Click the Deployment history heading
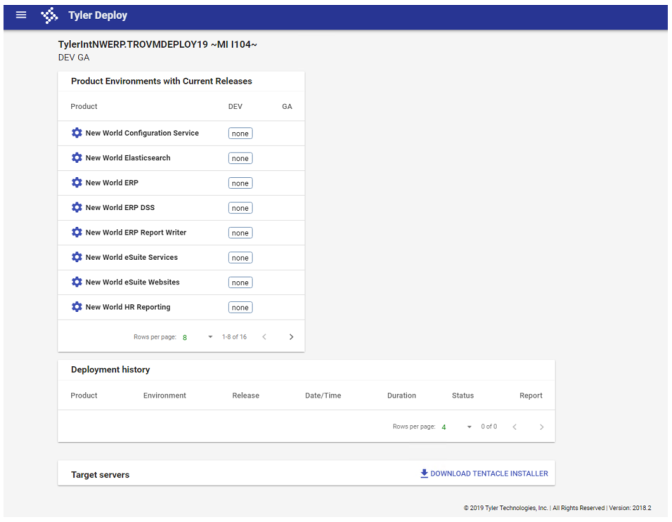 click(x=111, y=369)
